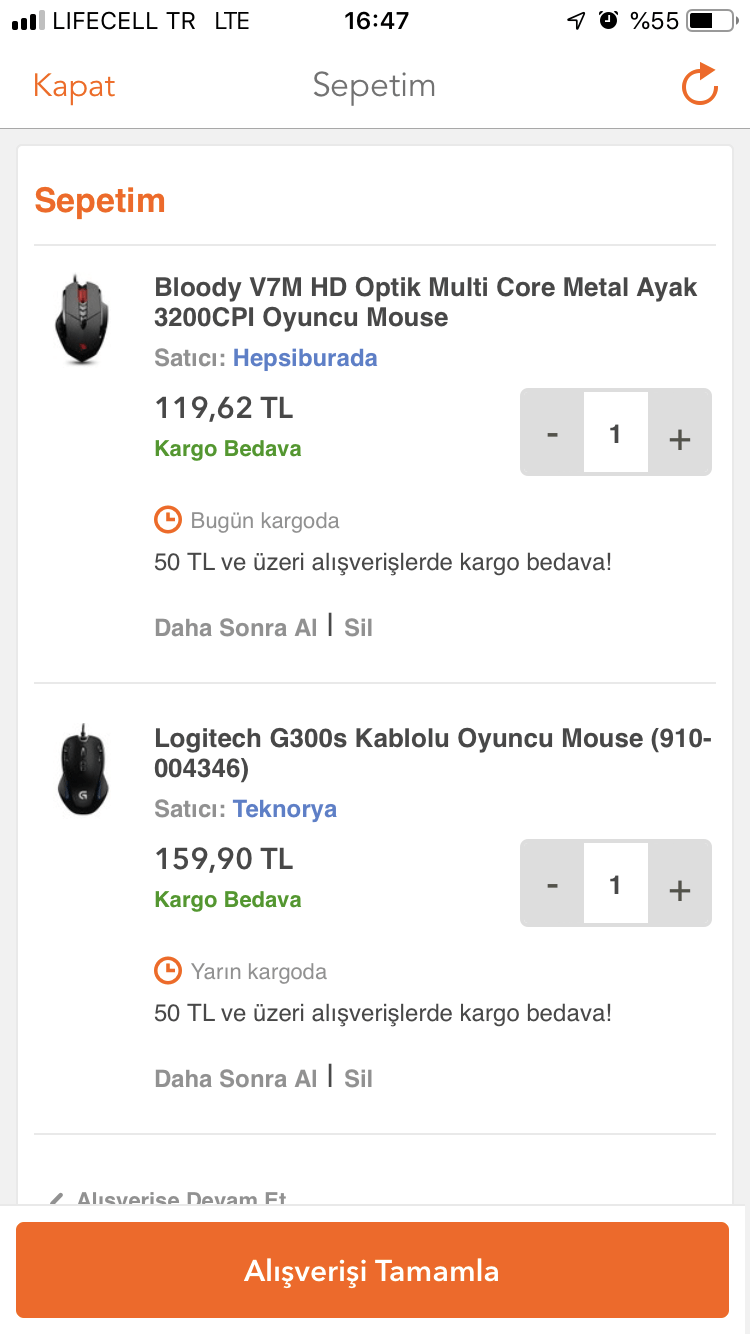Open the Hepsiburada seller link
The width and height of the screenshot is (750, 1334).
[x=305, y=358]
